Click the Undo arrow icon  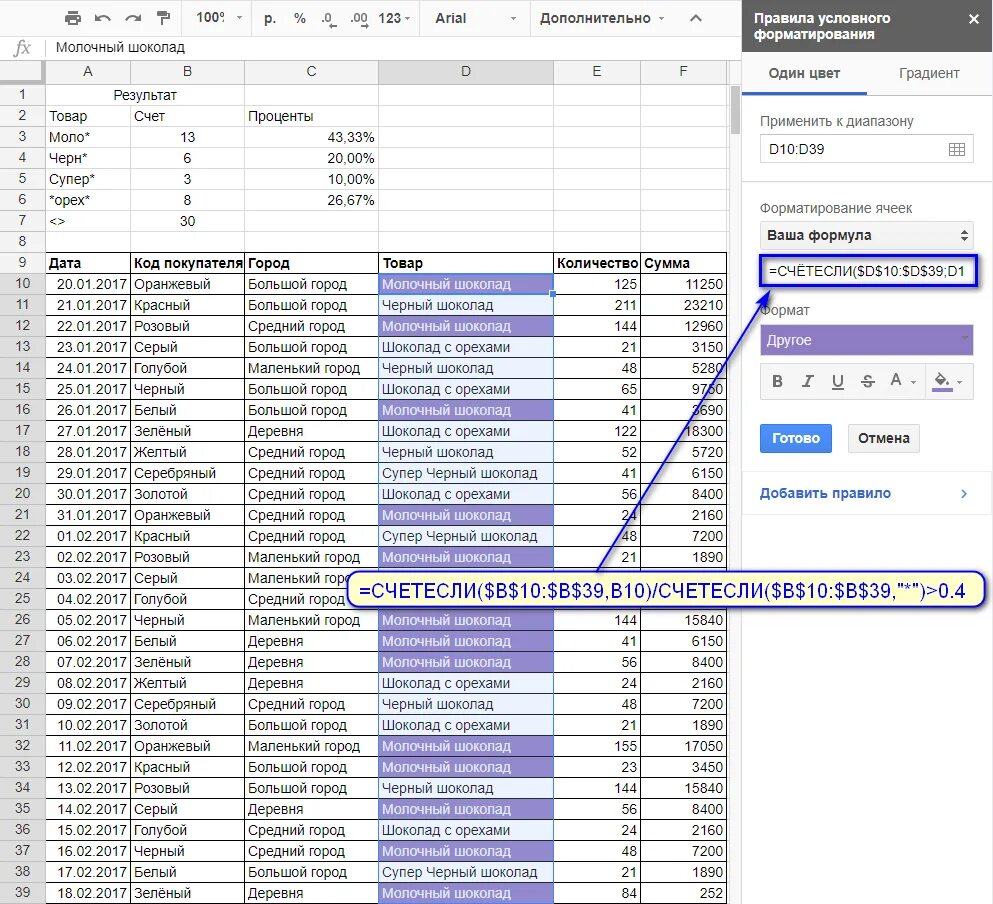point(103,18)
